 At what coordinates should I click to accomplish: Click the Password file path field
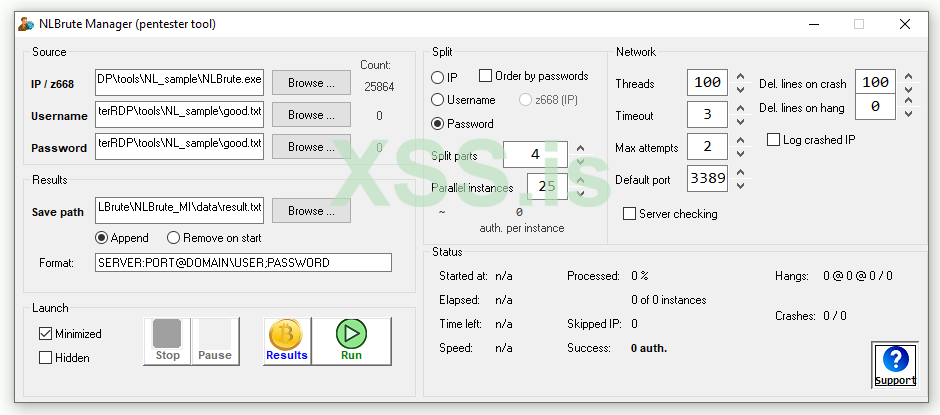[x=179, y=147]
